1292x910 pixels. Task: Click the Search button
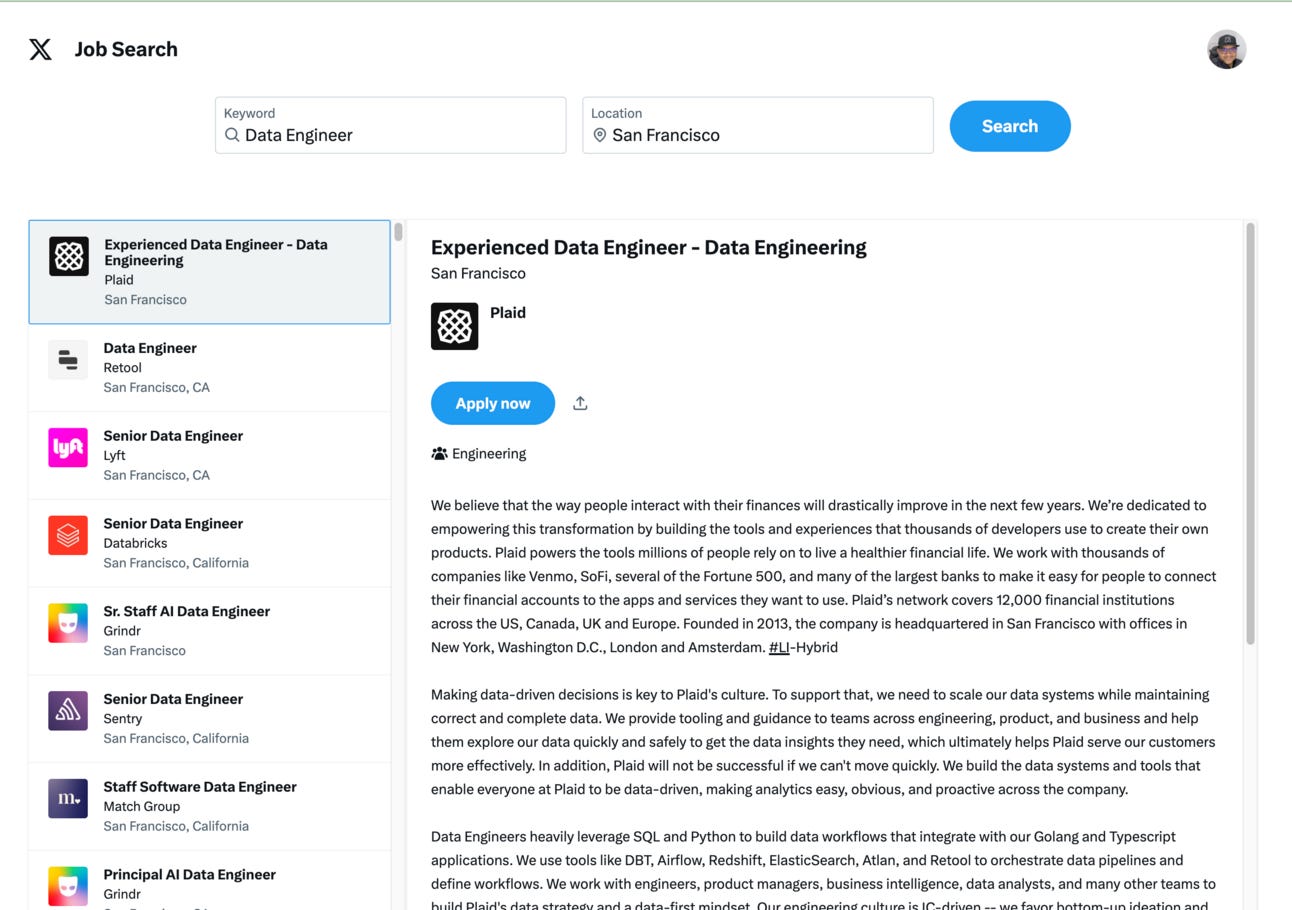(1010, 126)
